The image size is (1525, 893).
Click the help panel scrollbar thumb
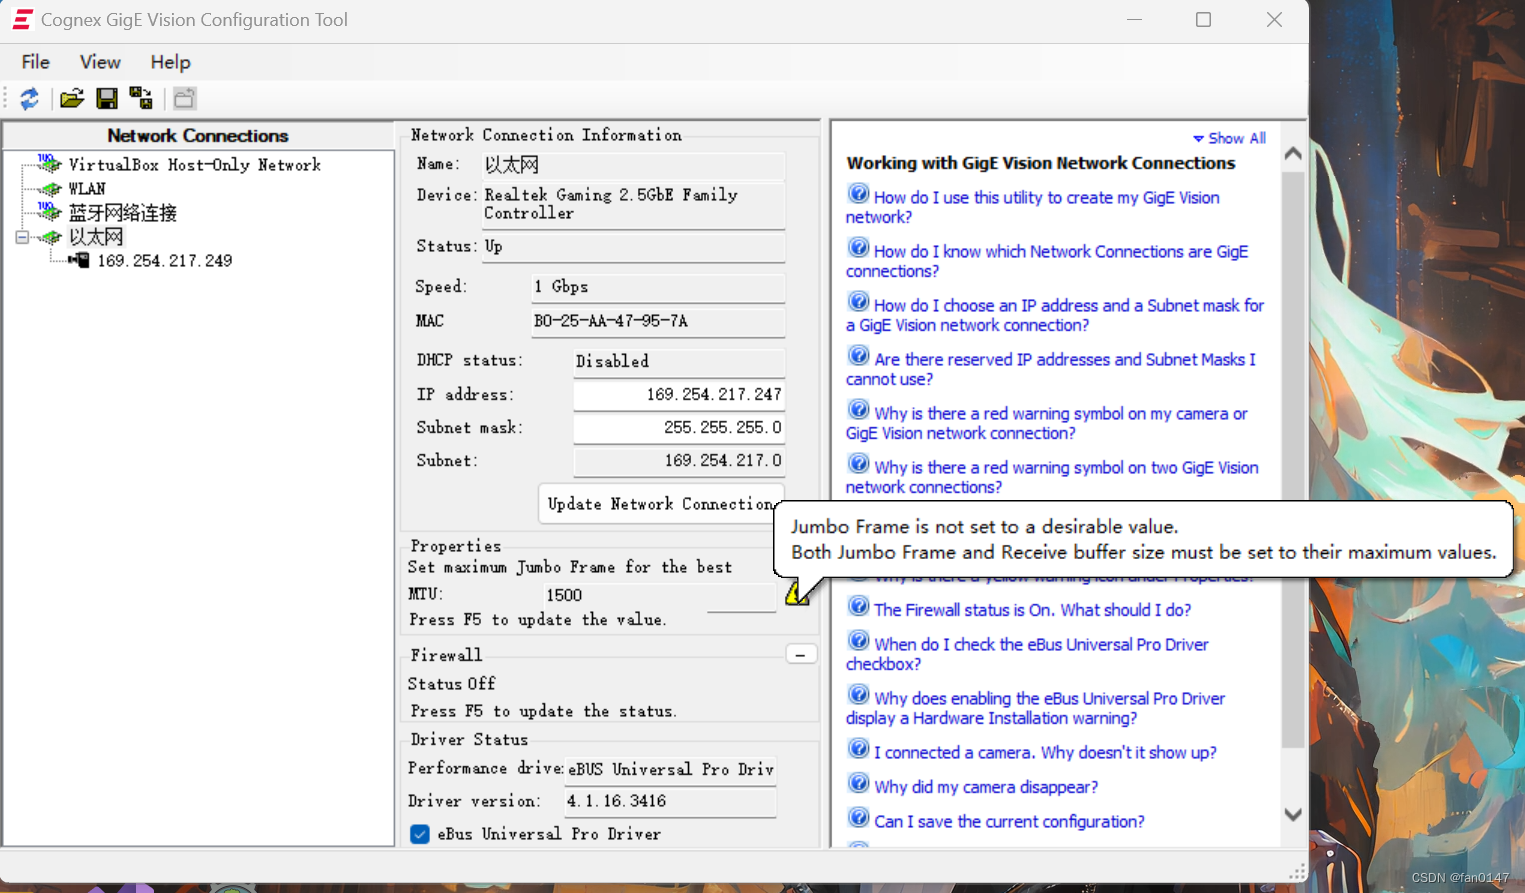pyautogui.click(x=1293, y=460)
